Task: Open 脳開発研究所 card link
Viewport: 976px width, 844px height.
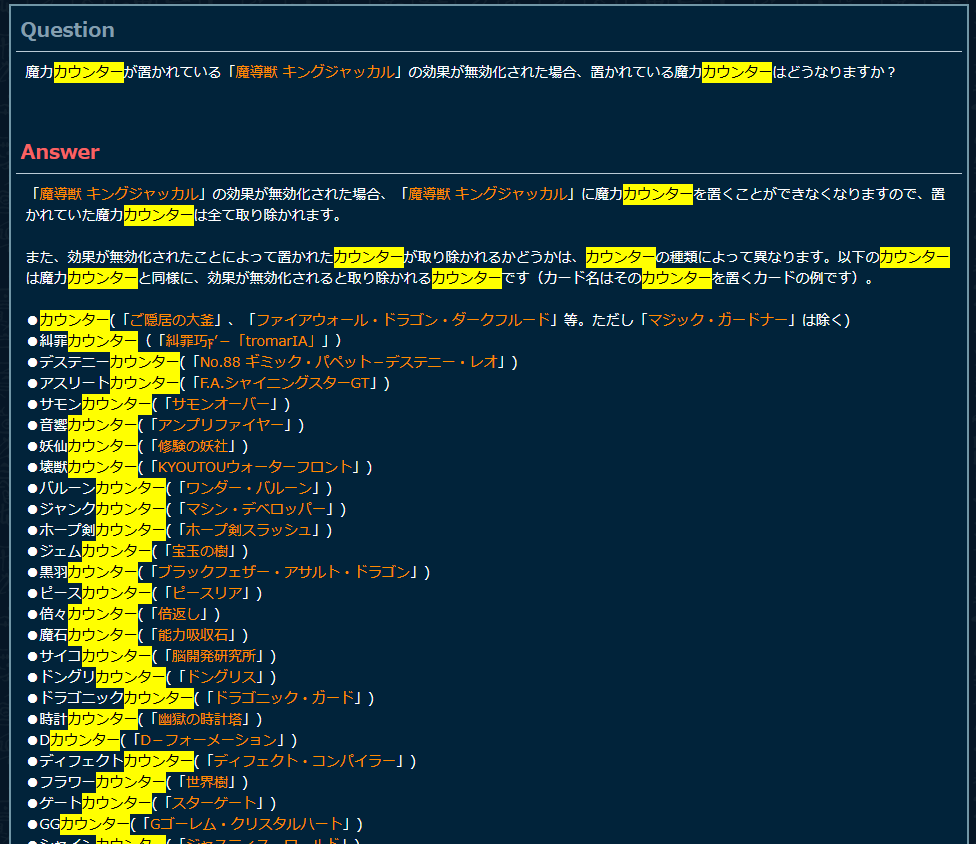Action: (x=214, y=657)
